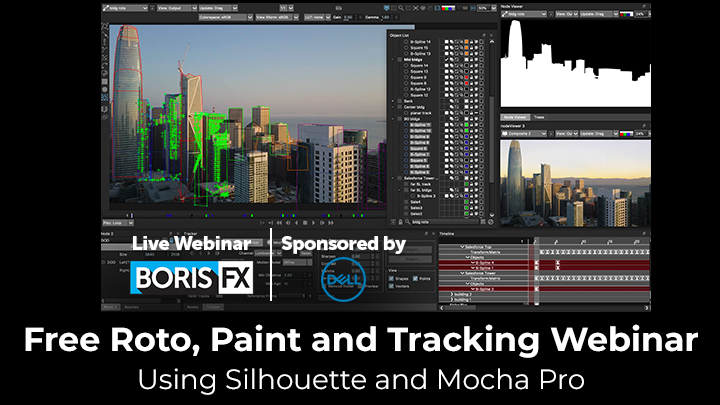
Task: Click the circle shape tool in left toolbar
Action: pos(105,90)
